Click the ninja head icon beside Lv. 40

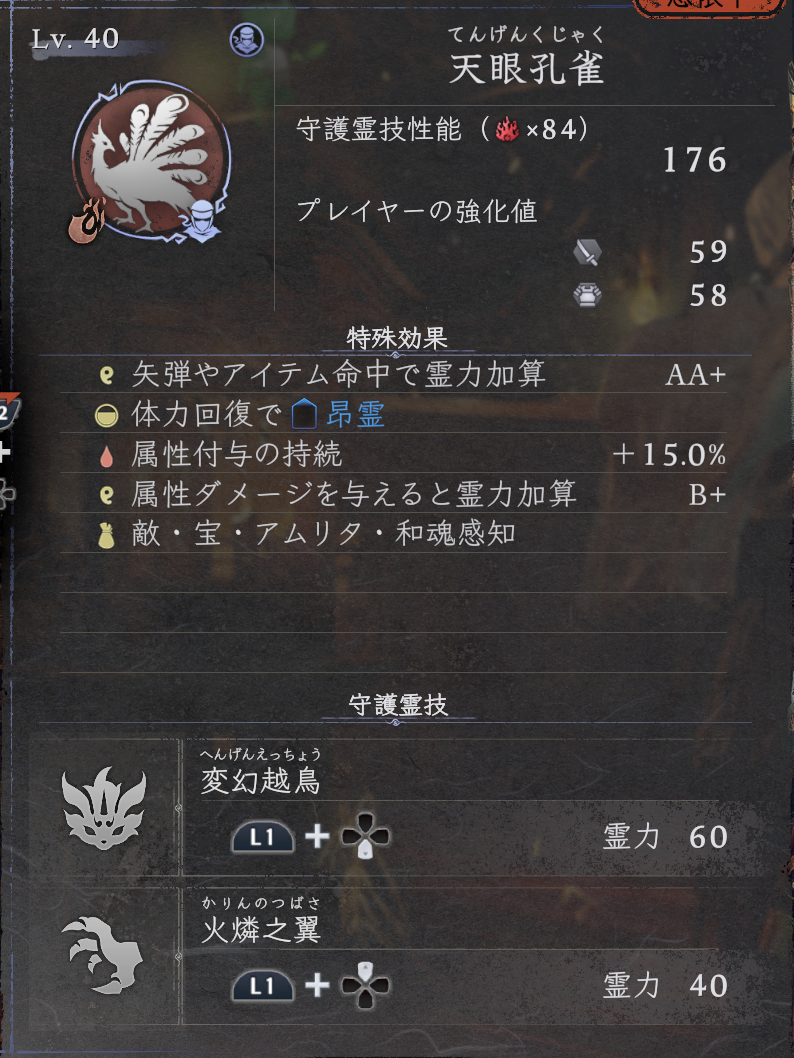(246, 40)
